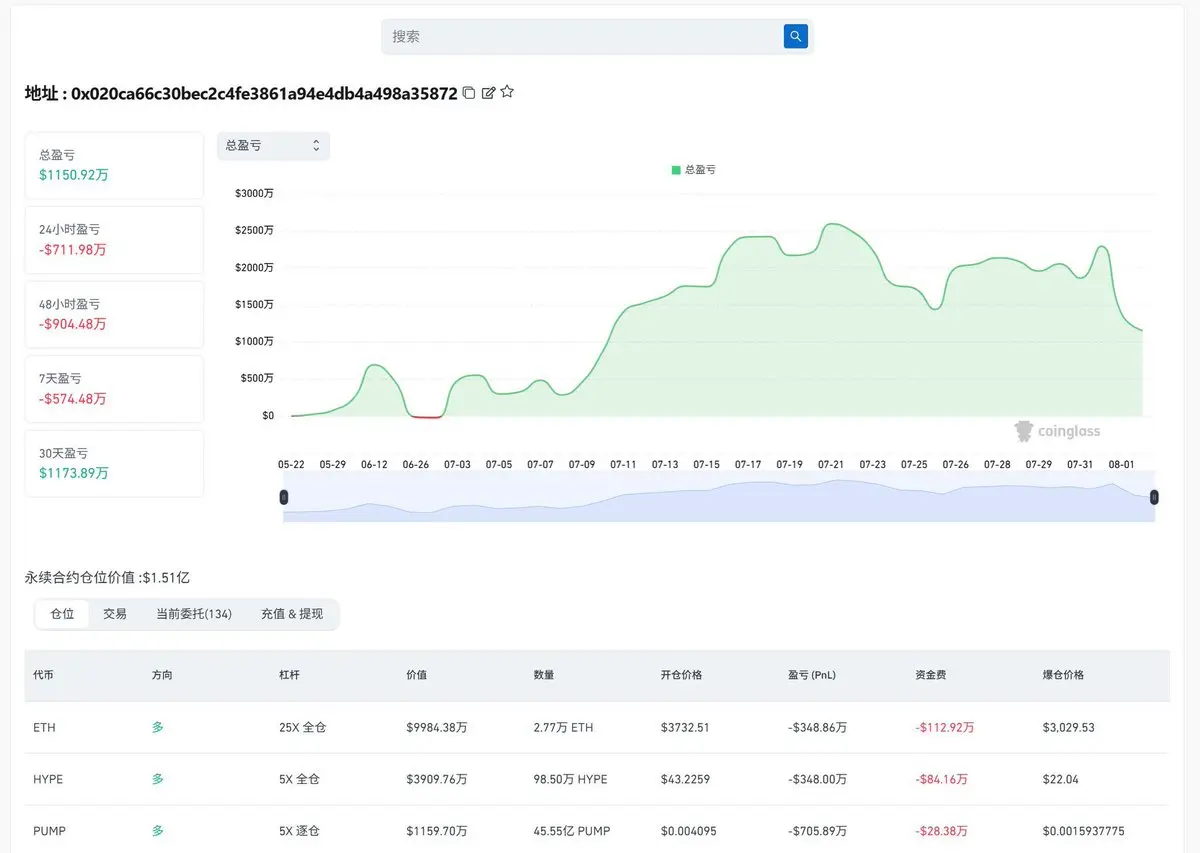Click the 多 direction in HYPE row
This screenshot has height=853, width=1200.
(x=158, y=779)
